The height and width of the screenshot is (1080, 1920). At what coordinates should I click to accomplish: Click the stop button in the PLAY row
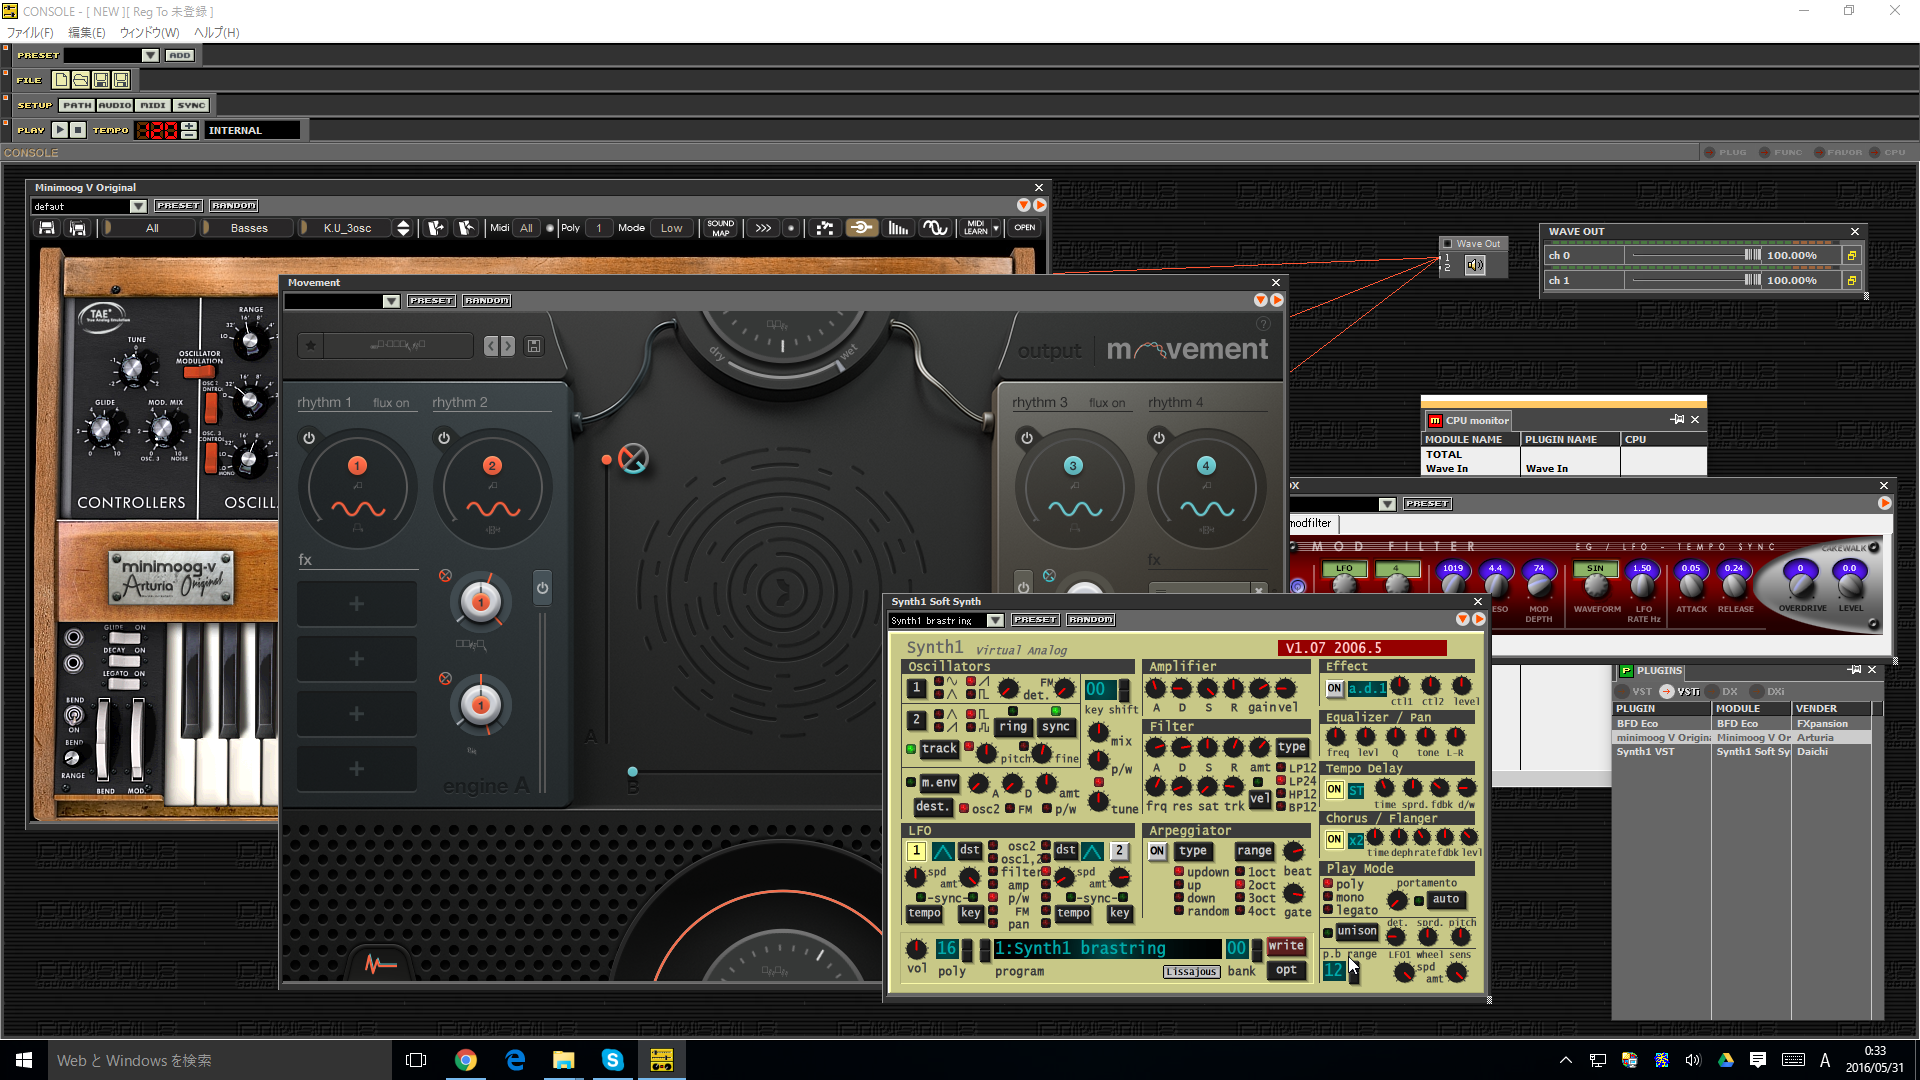click(x=78, y=130)
